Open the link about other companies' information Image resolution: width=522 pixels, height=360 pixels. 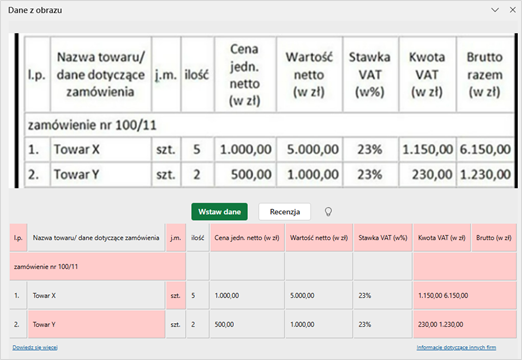pyautogui.click(x=456, y=347)
